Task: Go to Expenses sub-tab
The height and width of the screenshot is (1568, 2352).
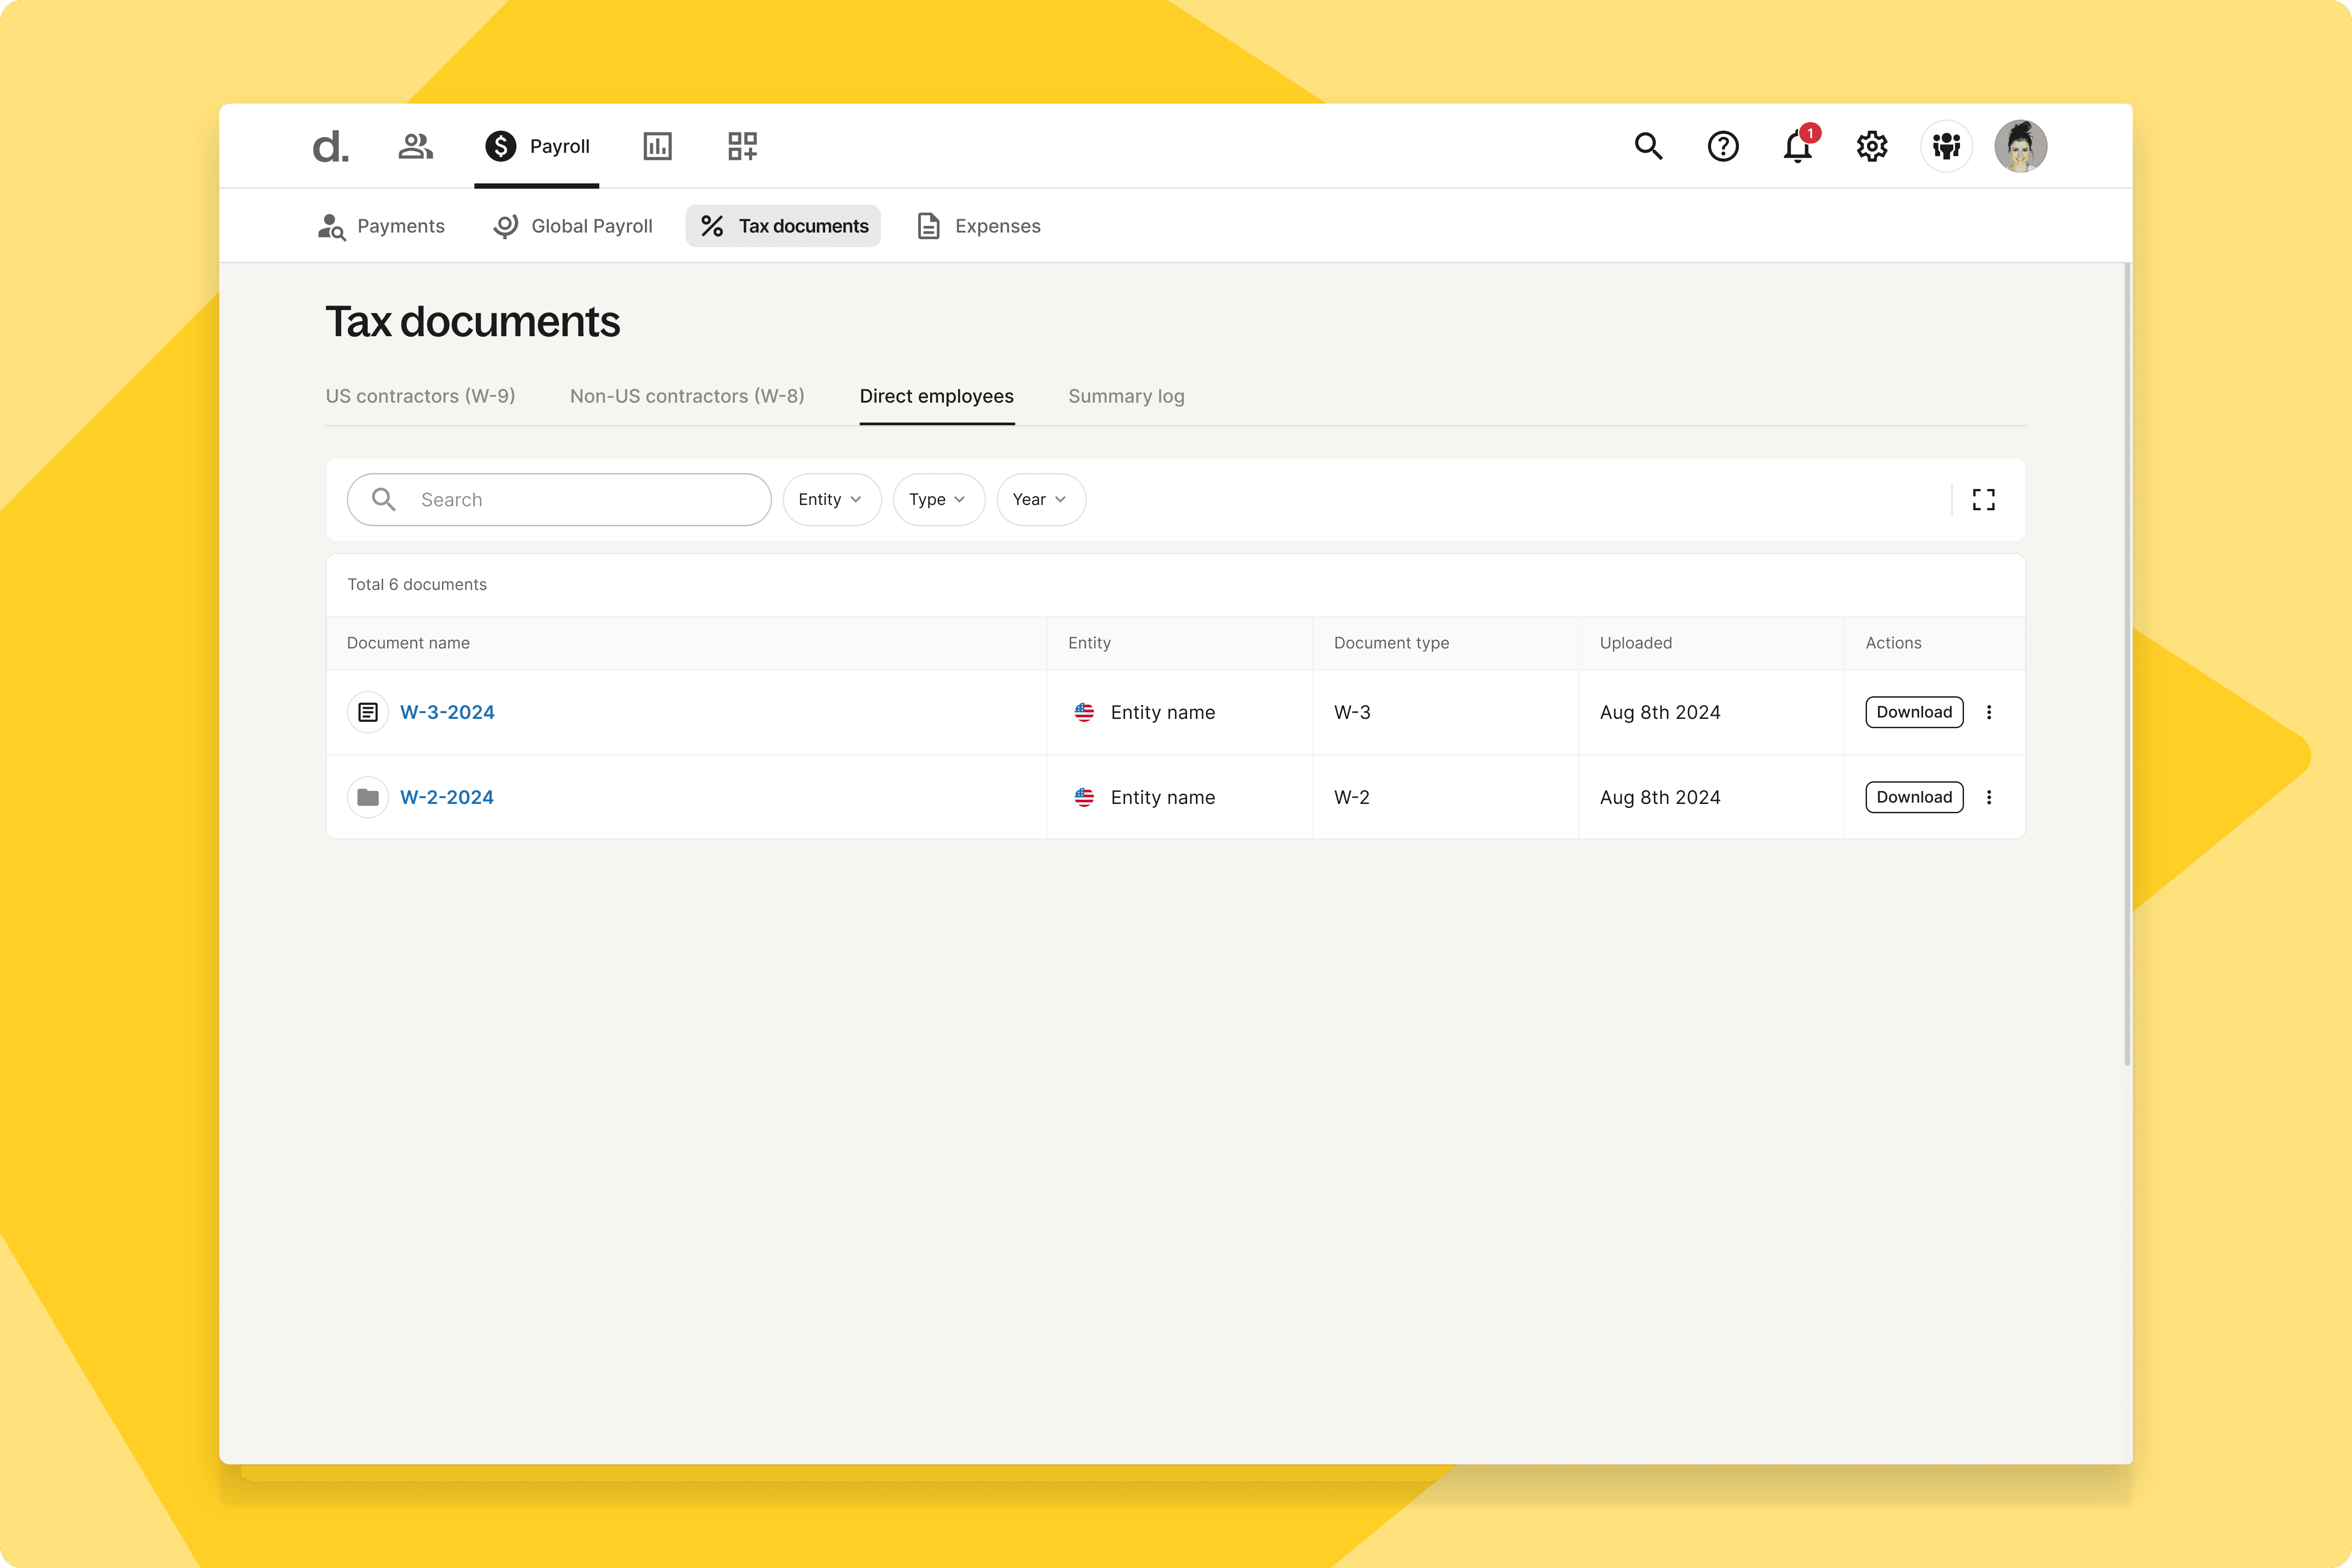Action: tap(979, 226)
